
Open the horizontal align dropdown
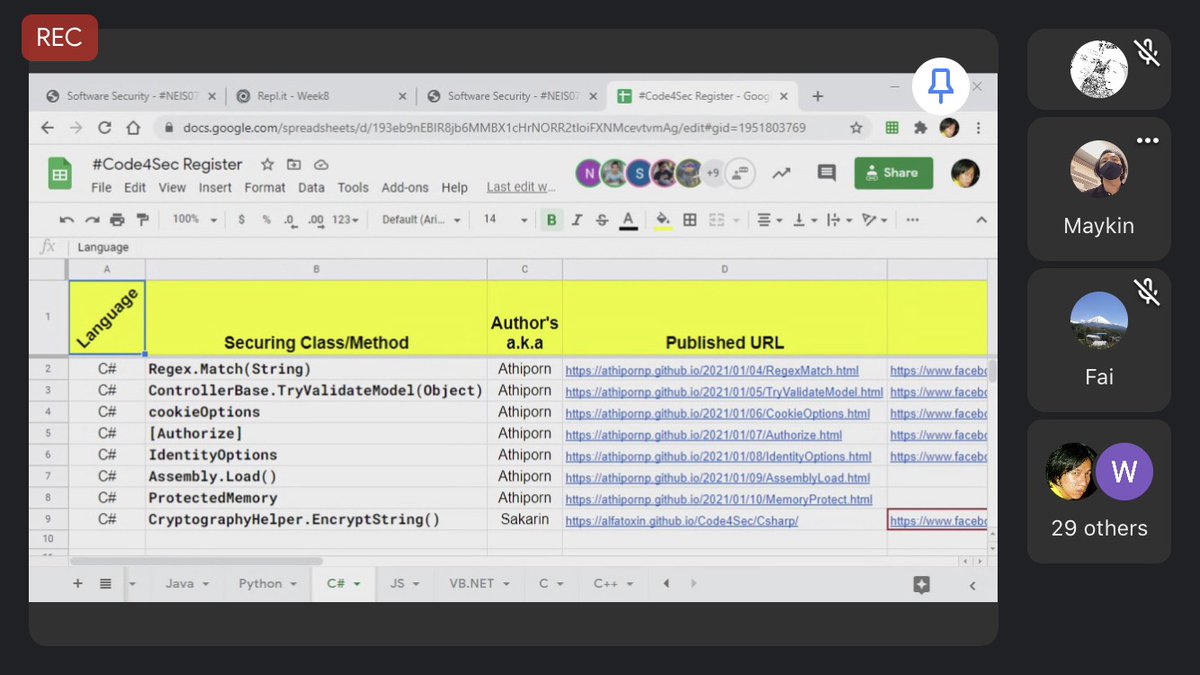[x=769, y=220]
